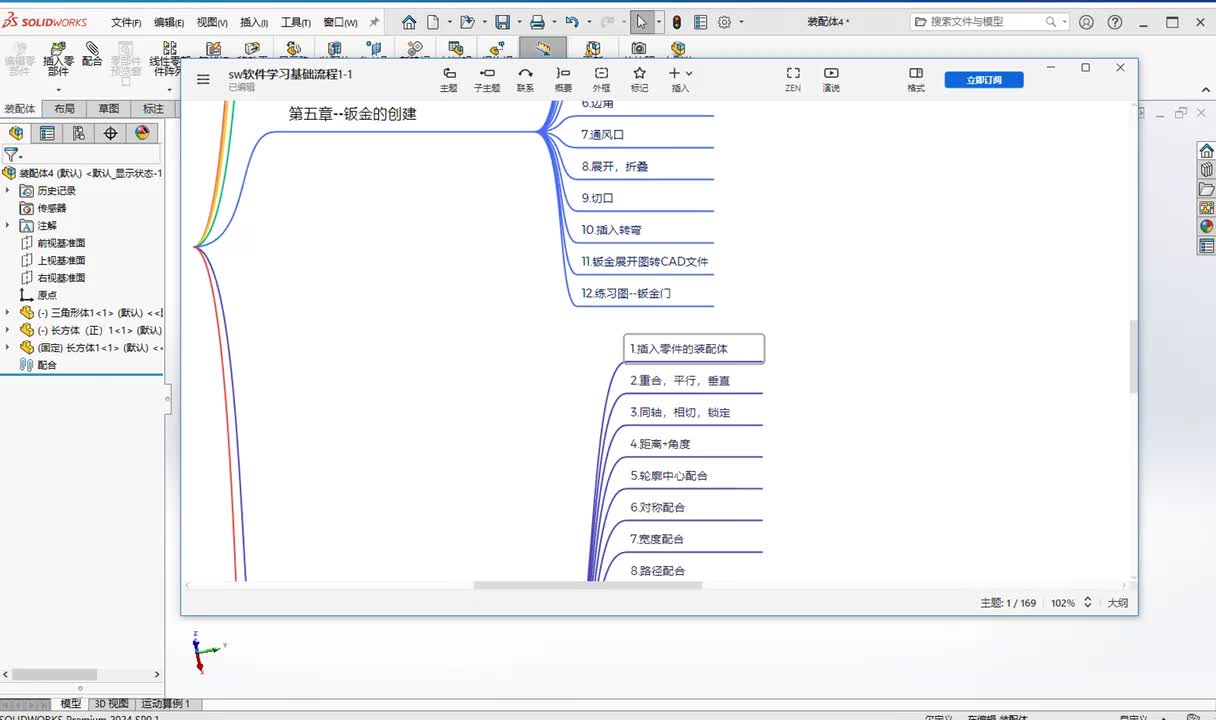Viewport: 1216px width, 720px height.
Task: Select 配合 mates folder in tree
Action: coord(47,365)
